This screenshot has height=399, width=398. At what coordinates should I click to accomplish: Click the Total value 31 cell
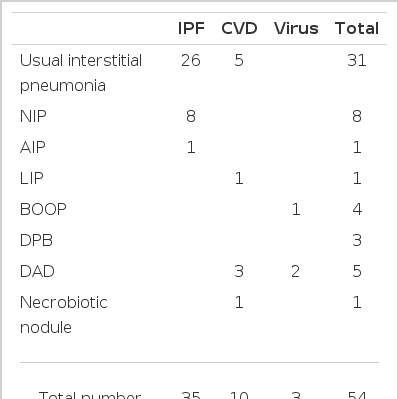[357, 61]
